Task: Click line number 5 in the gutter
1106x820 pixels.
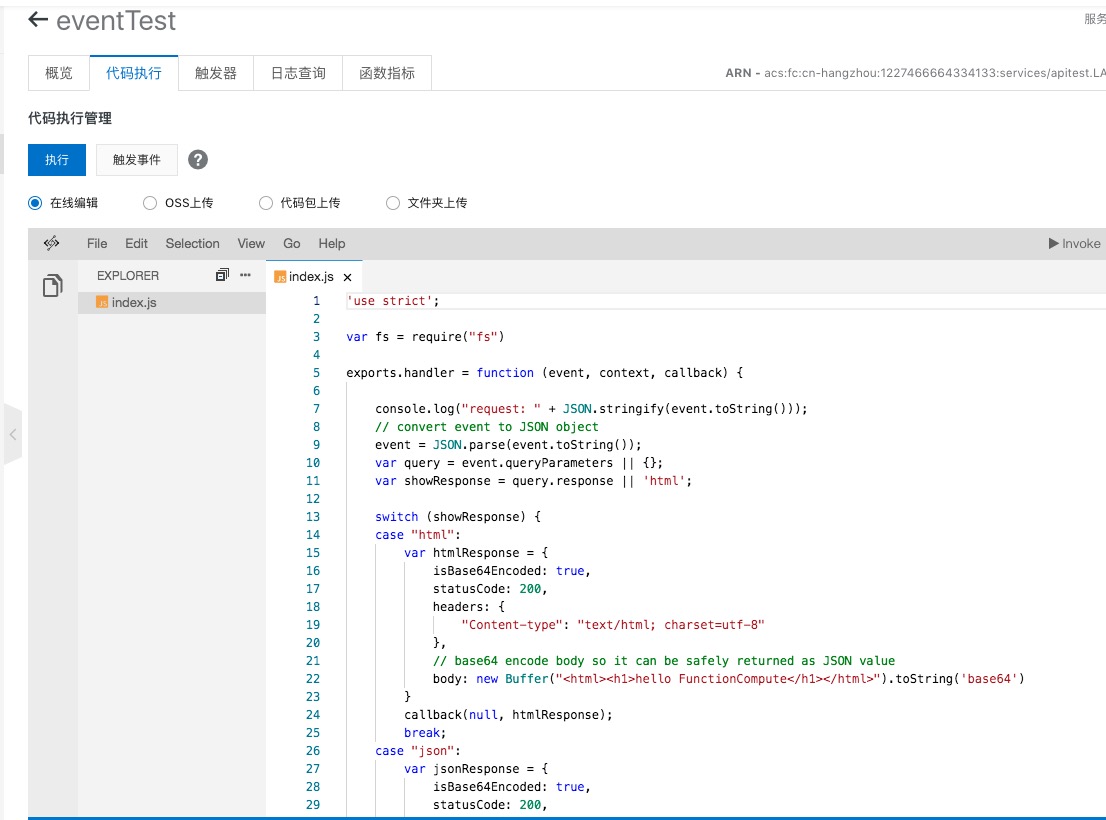Action: click(x=316, y=373)
